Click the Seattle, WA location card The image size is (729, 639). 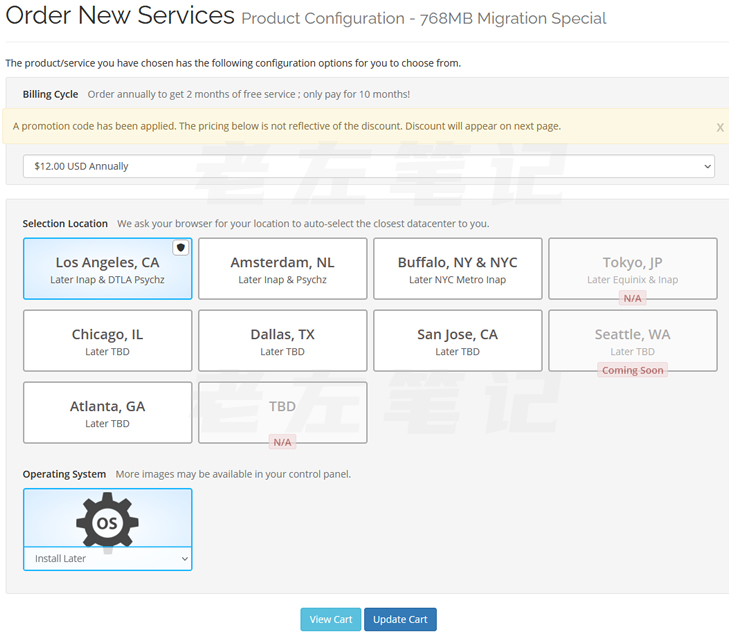[632, 338]
